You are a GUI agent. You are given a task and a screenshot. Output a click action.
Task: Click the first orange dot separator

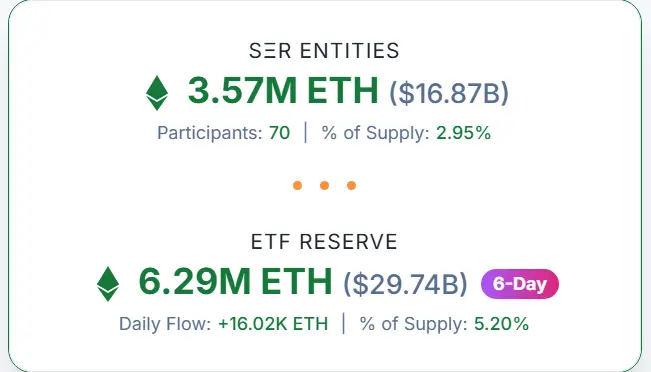(297, 186)
